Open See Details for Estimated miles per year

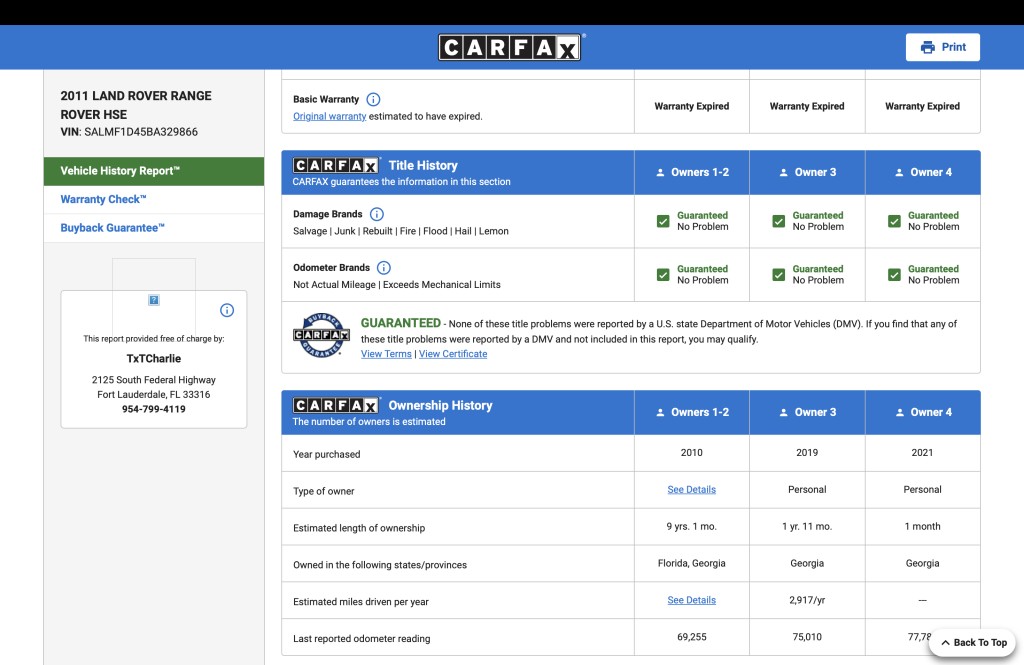click(692, 600)
